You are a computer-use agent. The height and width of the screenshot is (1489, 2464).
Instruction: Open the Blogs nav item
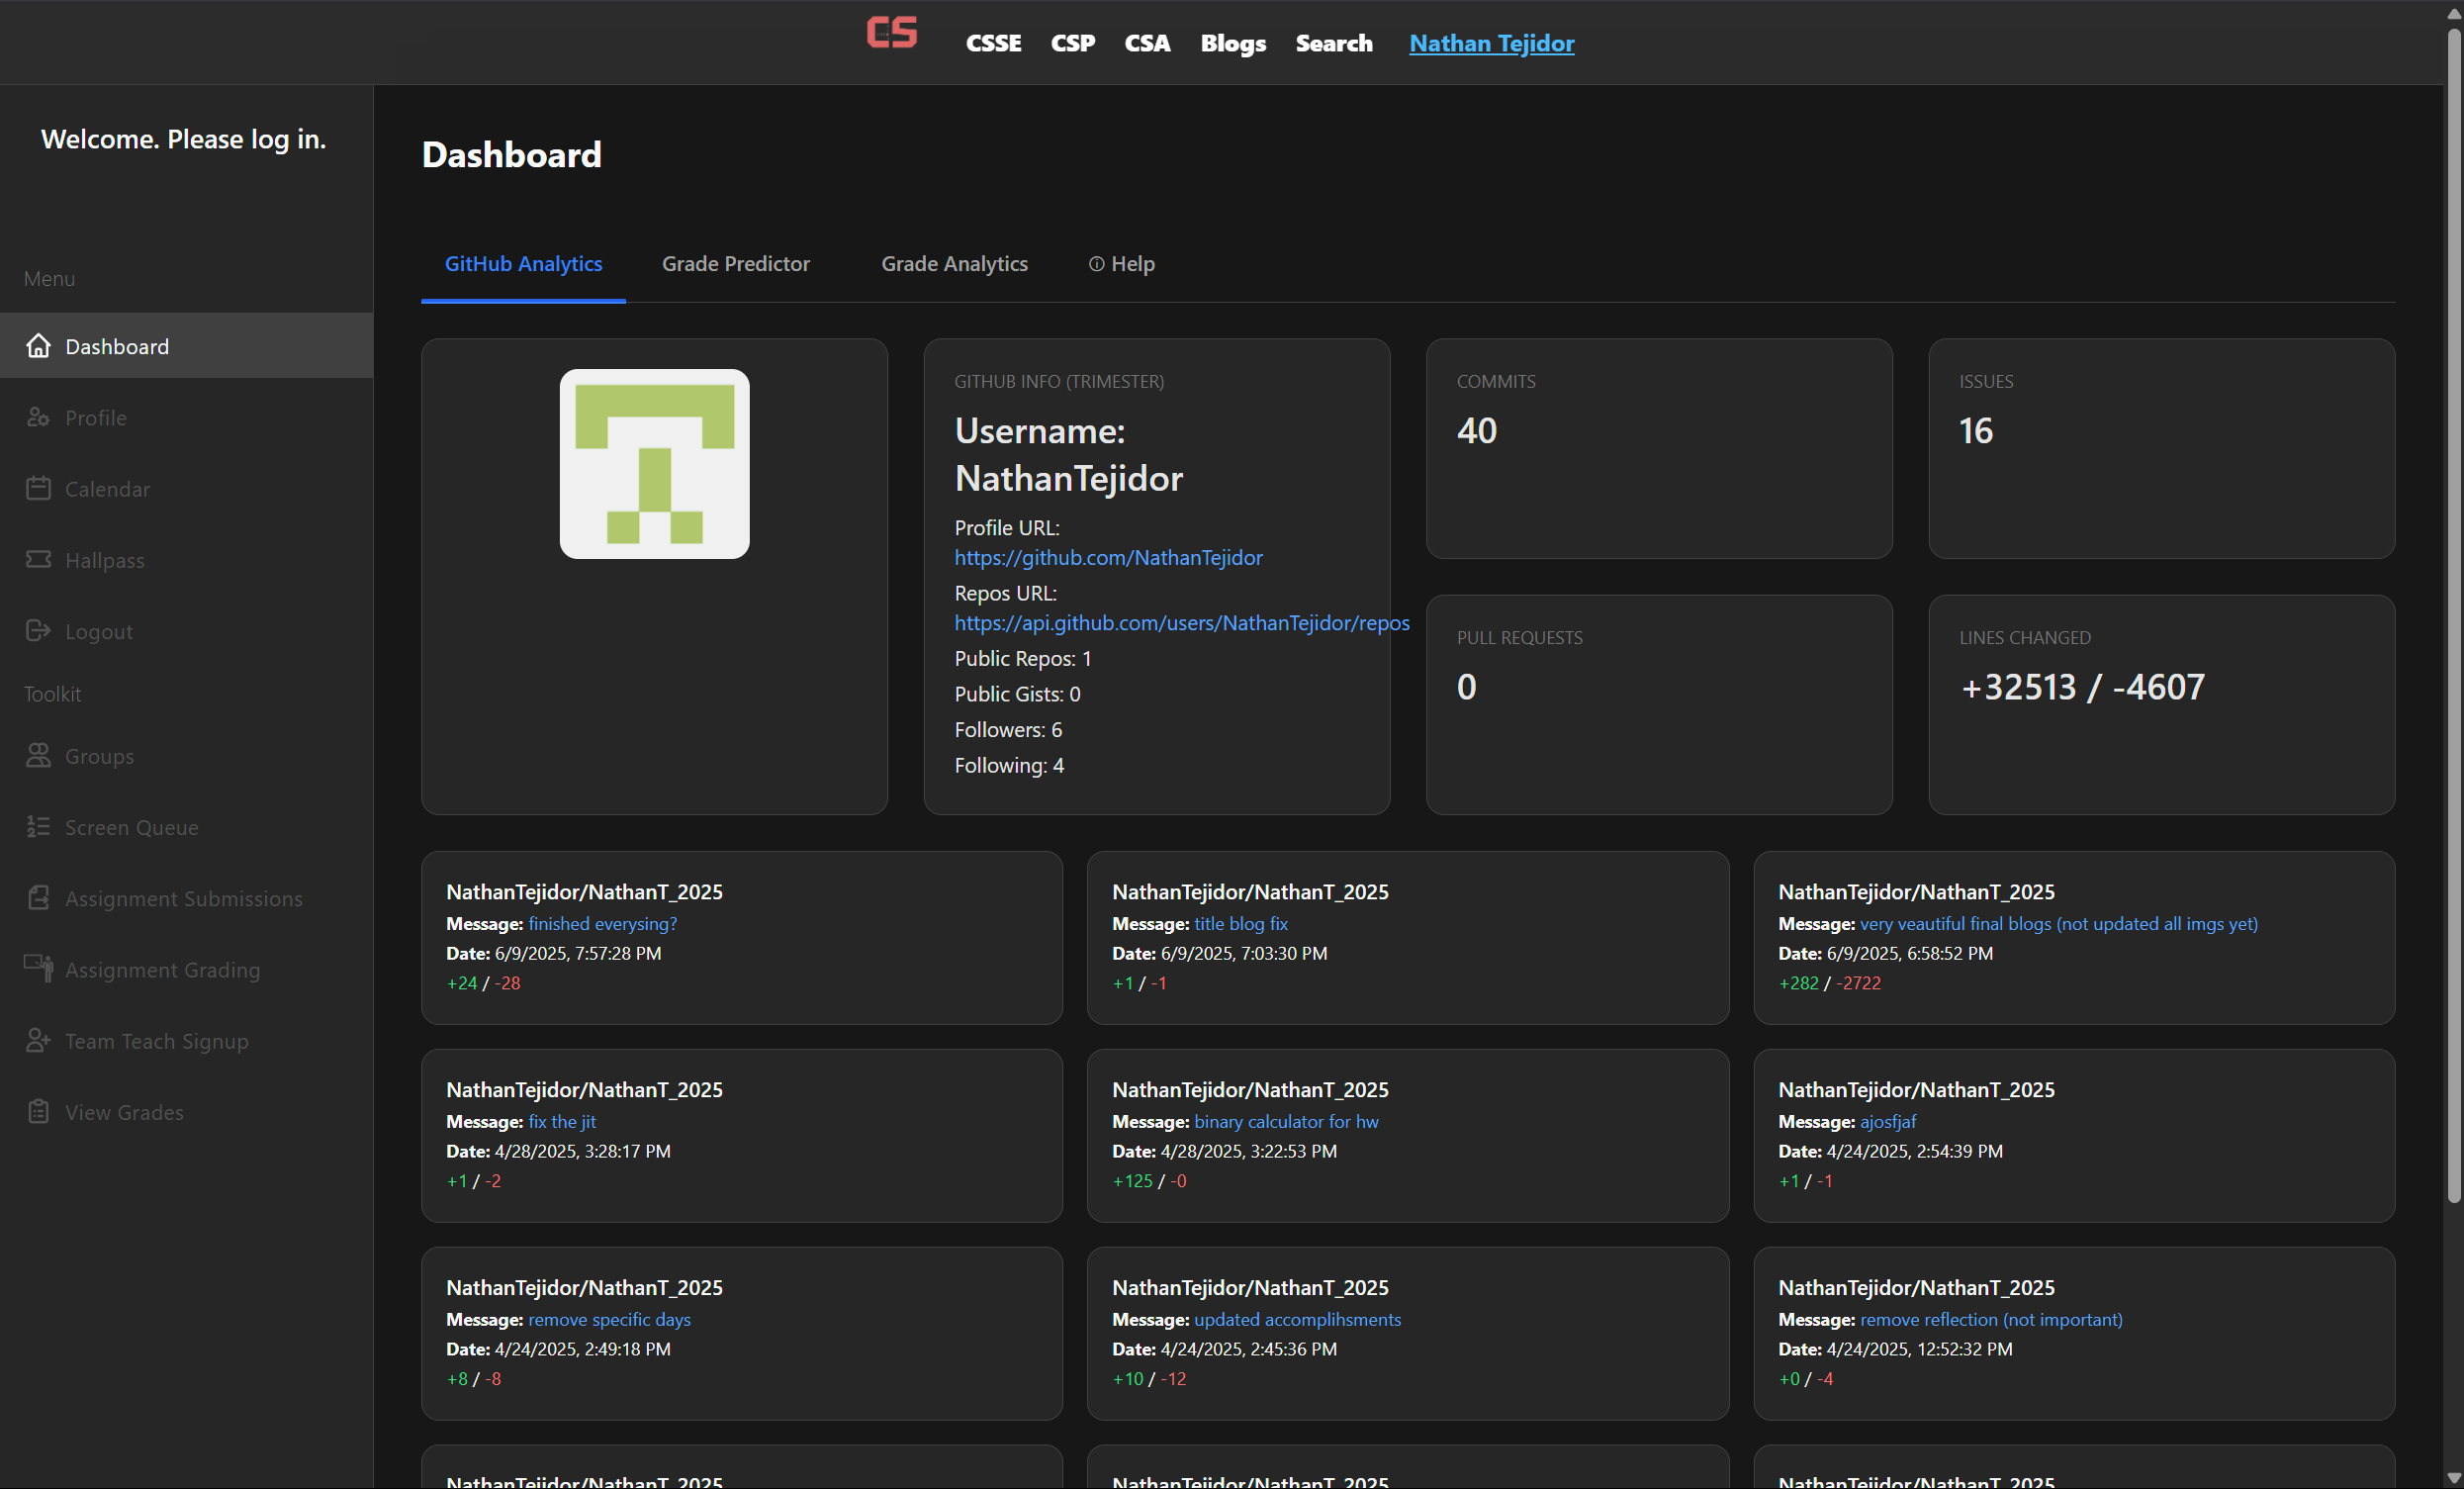click(x=1233, y=43)
